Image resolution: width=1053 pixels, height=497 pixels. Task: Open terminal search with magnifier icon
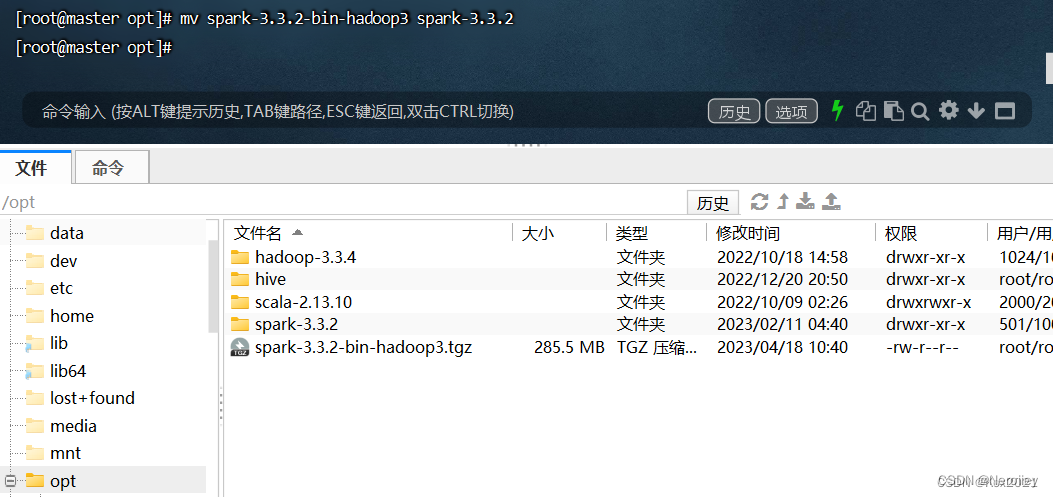[x=919, y=111]
